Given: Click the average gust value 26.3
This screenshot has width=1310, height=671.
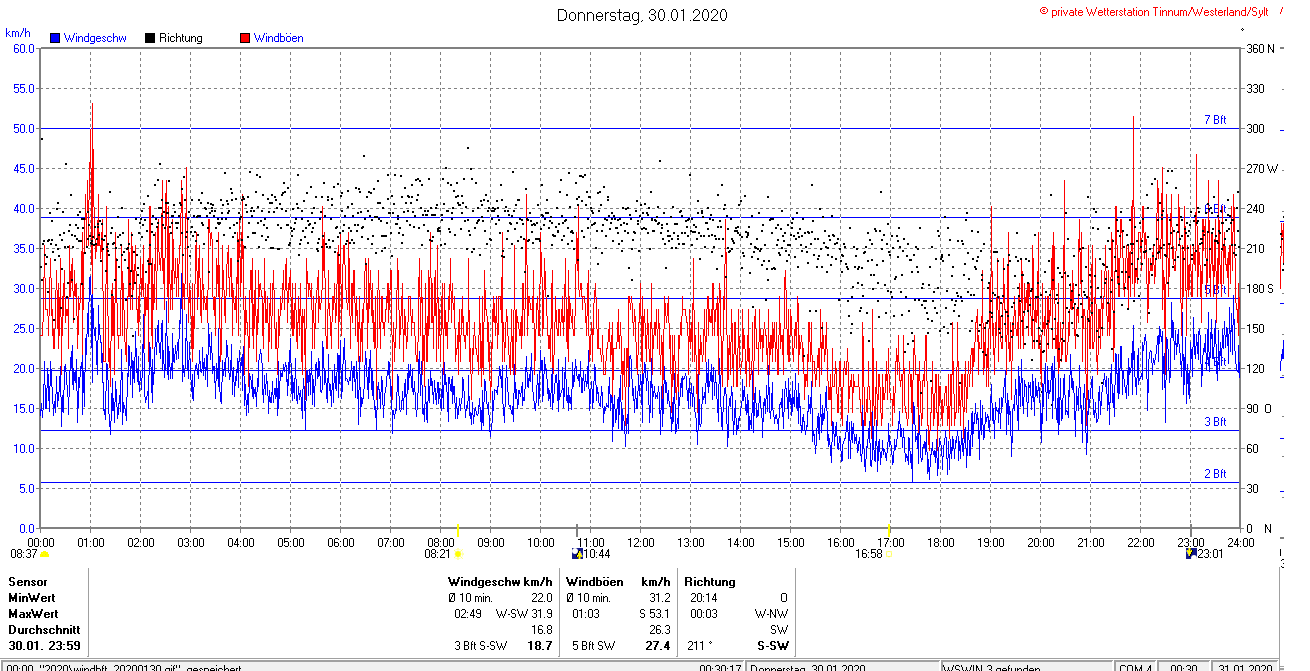Looking at the screenshot, I should pos(659,630).
